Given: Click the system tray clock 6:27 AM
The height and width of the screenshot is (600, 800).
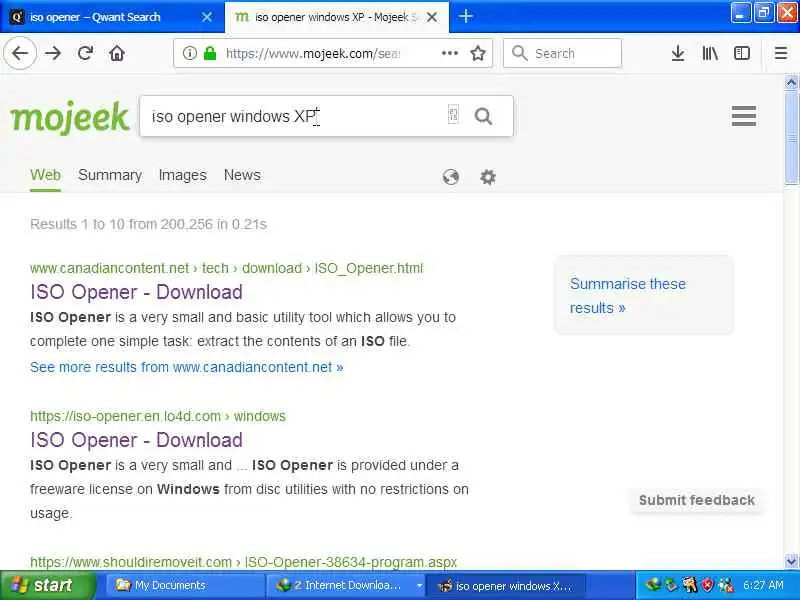Looking at the screenshot, I should click(x=764, y=585).
